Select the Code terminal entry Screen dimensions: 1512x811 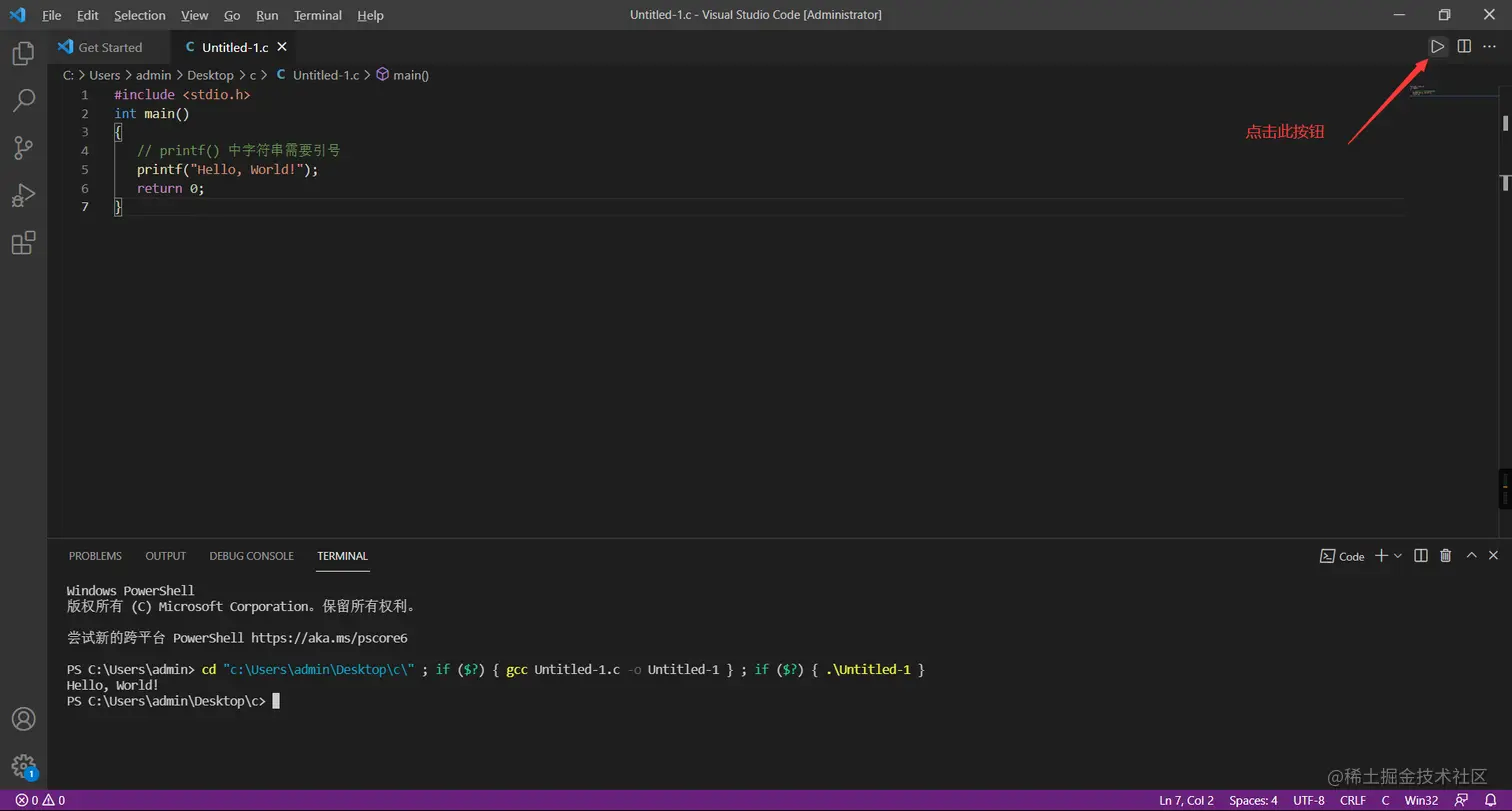click(x=1342, y=556)
